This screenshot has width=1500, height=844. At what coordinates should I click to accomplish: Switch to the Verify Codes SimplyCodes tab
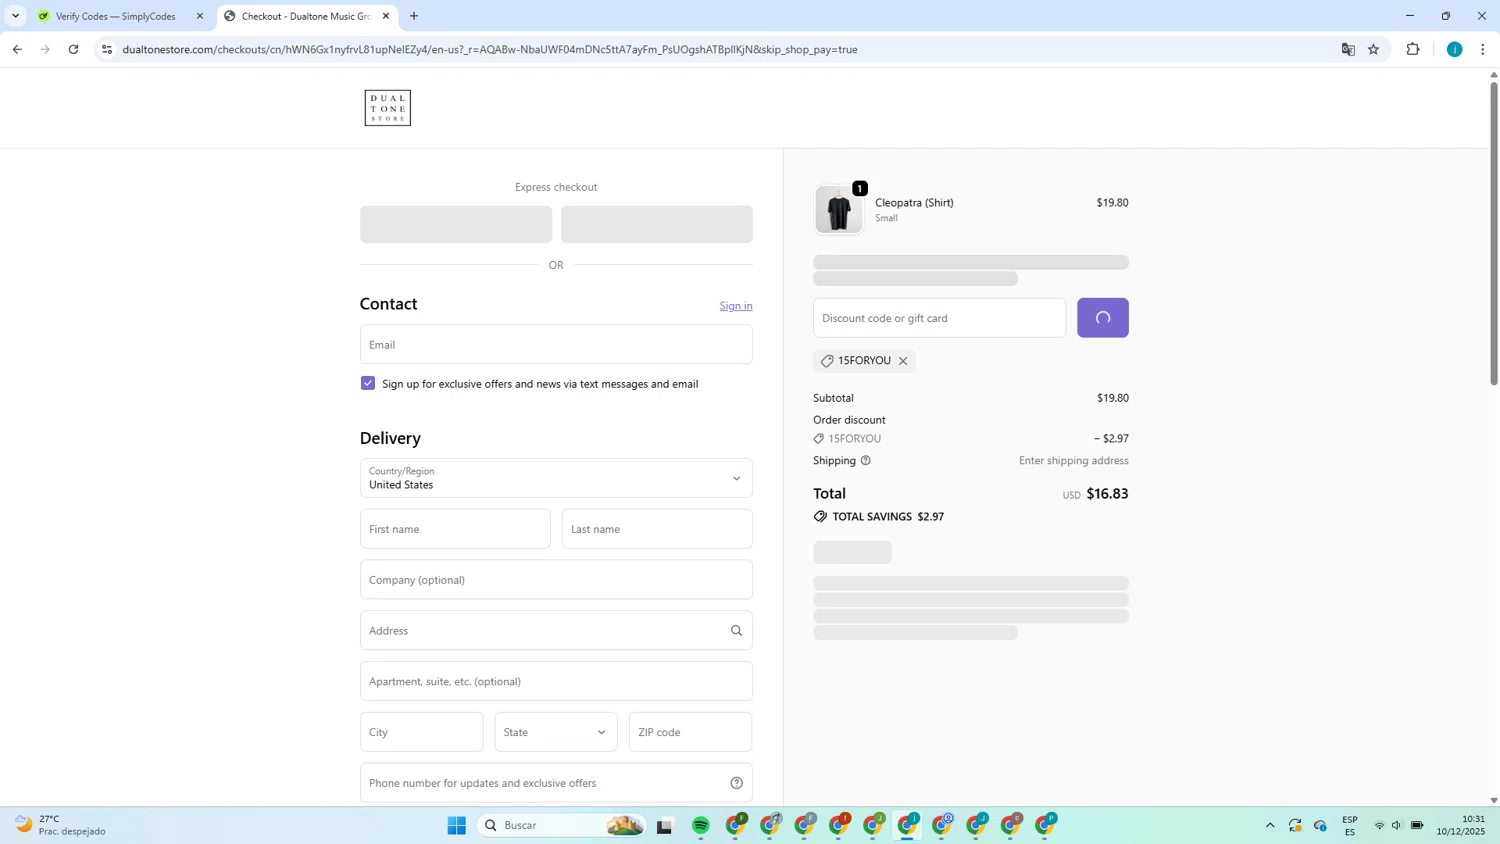(x=115, y=16)
